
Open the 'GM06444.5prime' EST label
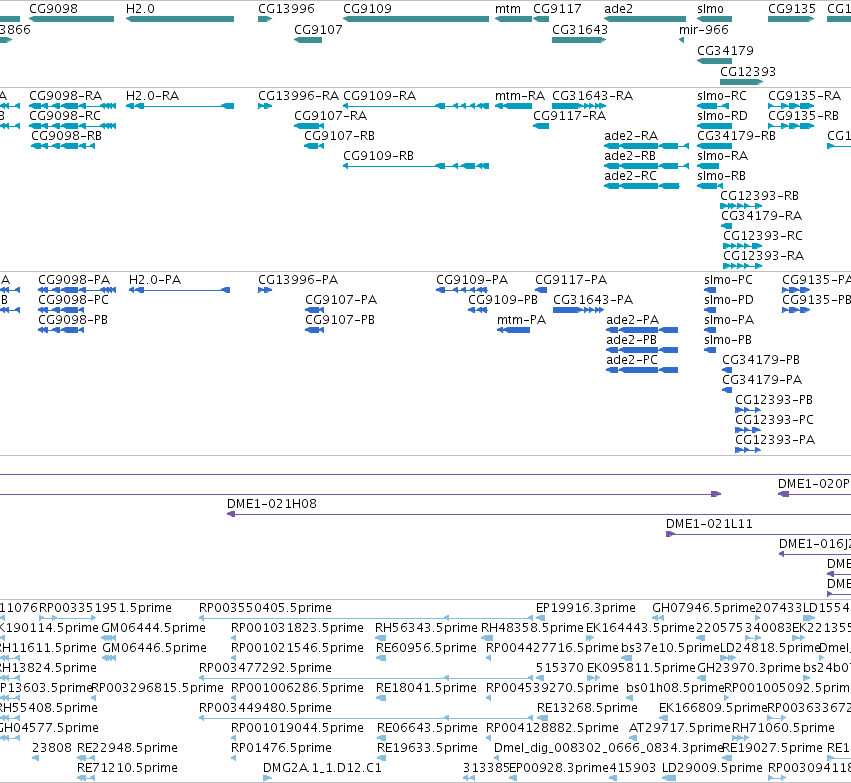click(153, 628)
